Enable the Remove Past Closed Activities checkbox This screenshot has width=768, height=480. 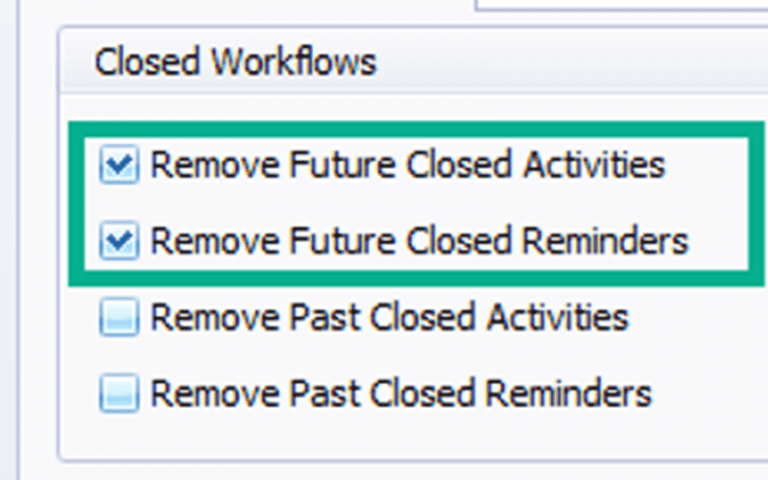pyautogui.click(x=119, y=317)
